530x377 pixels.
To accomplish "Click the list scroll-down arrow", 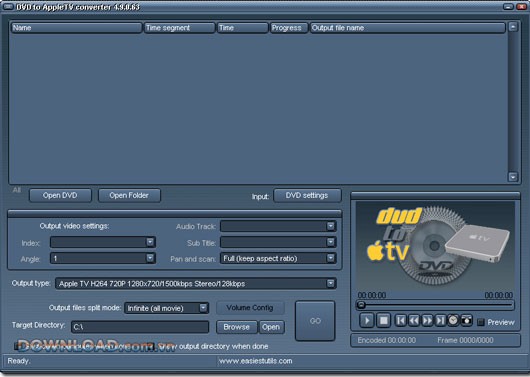I will click(513, 176).
